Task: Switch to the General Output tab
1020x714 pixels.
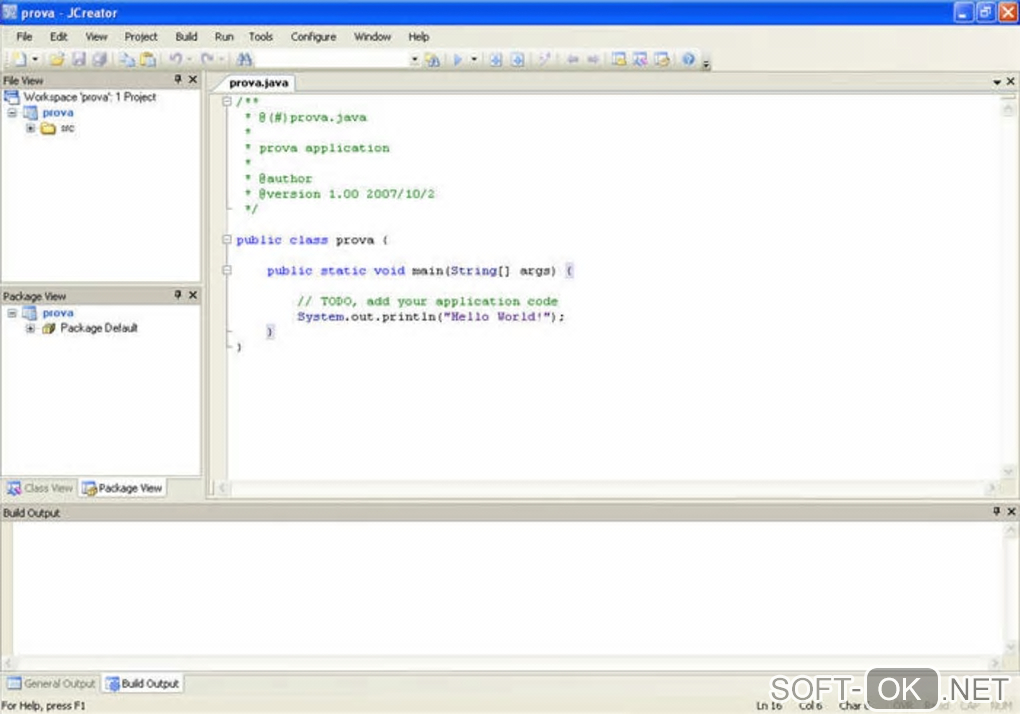Action: click(x=51, y=683)
